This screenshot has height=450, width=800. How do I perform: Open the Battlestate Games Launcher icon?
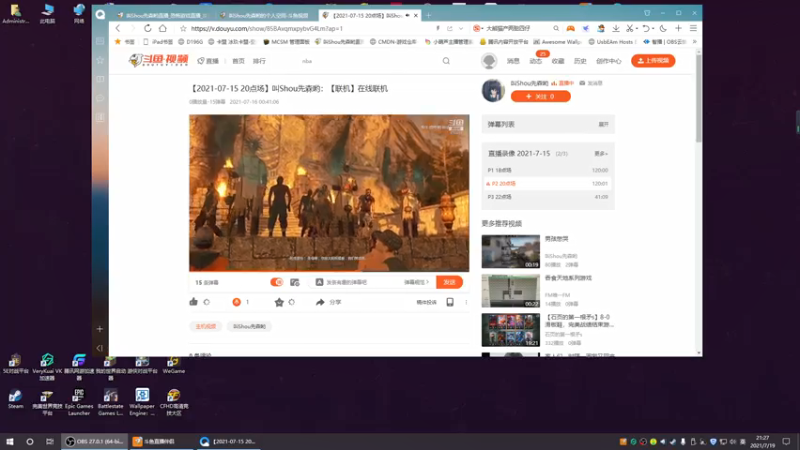(110, 403)
